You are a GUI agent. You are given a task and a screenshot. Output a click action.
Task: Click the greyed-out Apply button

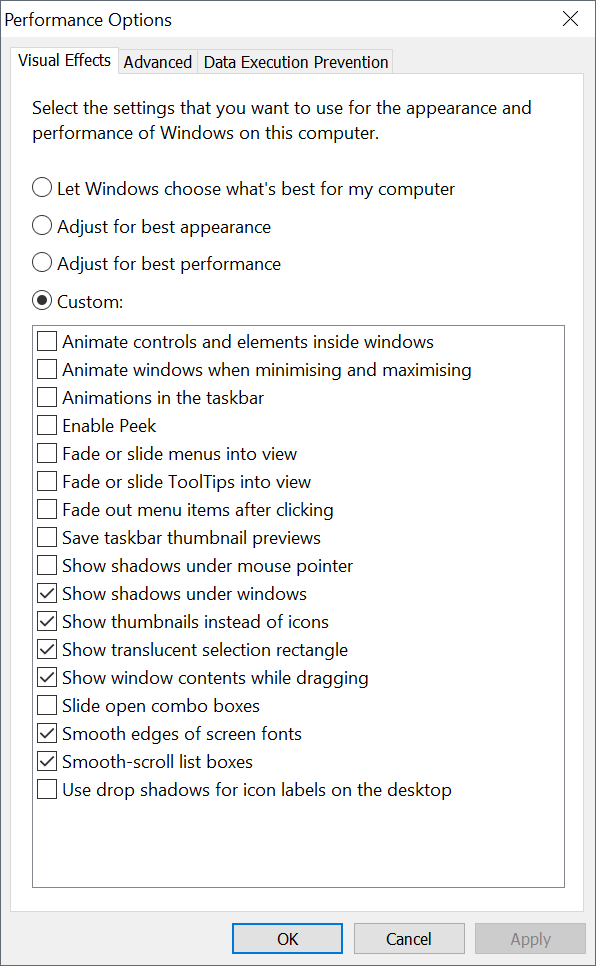[530, 938]
